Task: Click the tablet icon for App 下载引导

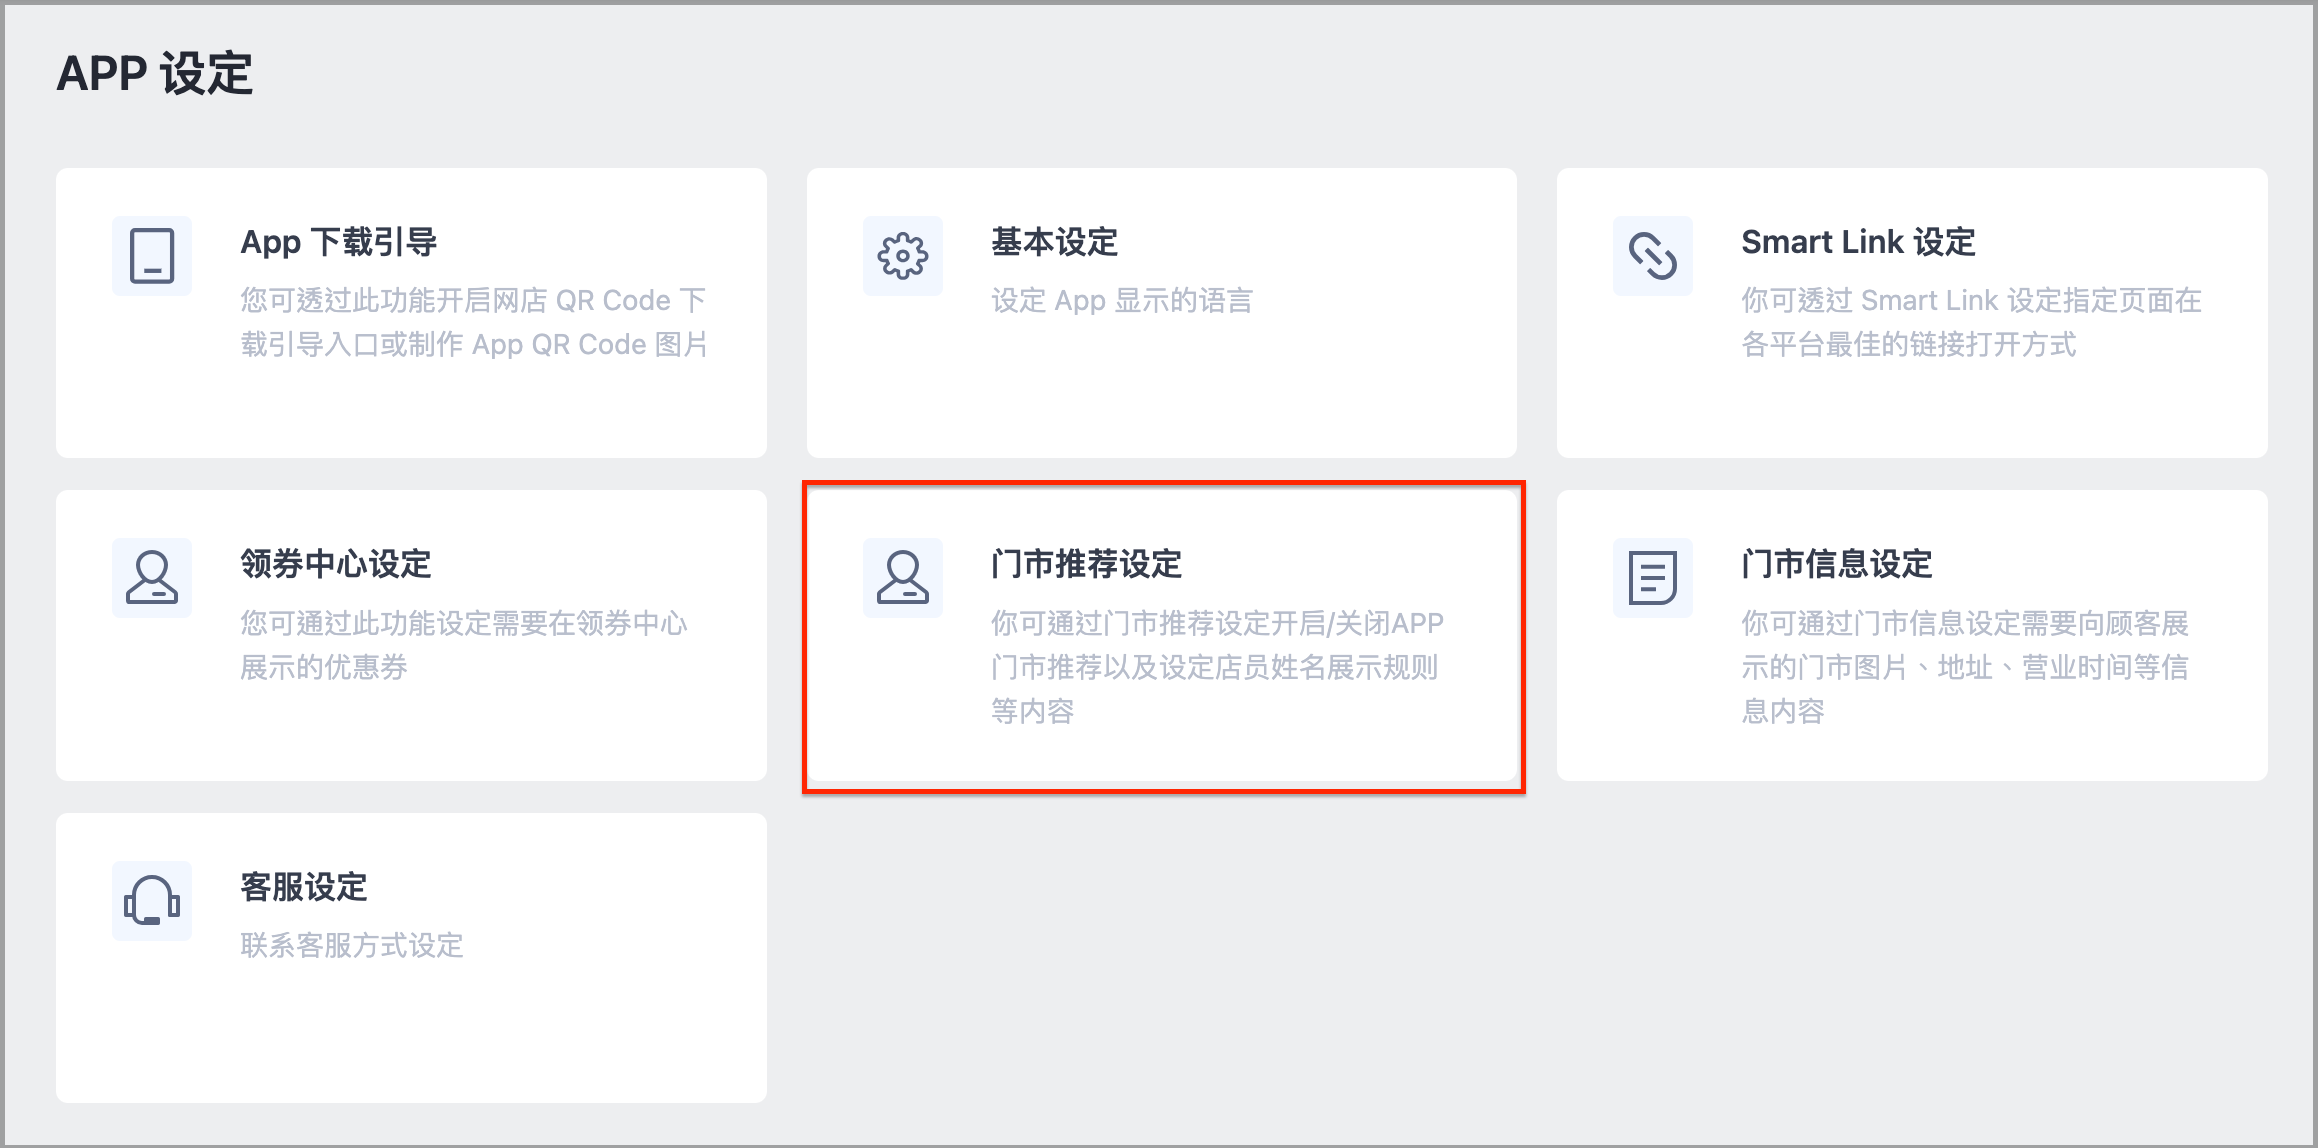Action: (152, 256)
